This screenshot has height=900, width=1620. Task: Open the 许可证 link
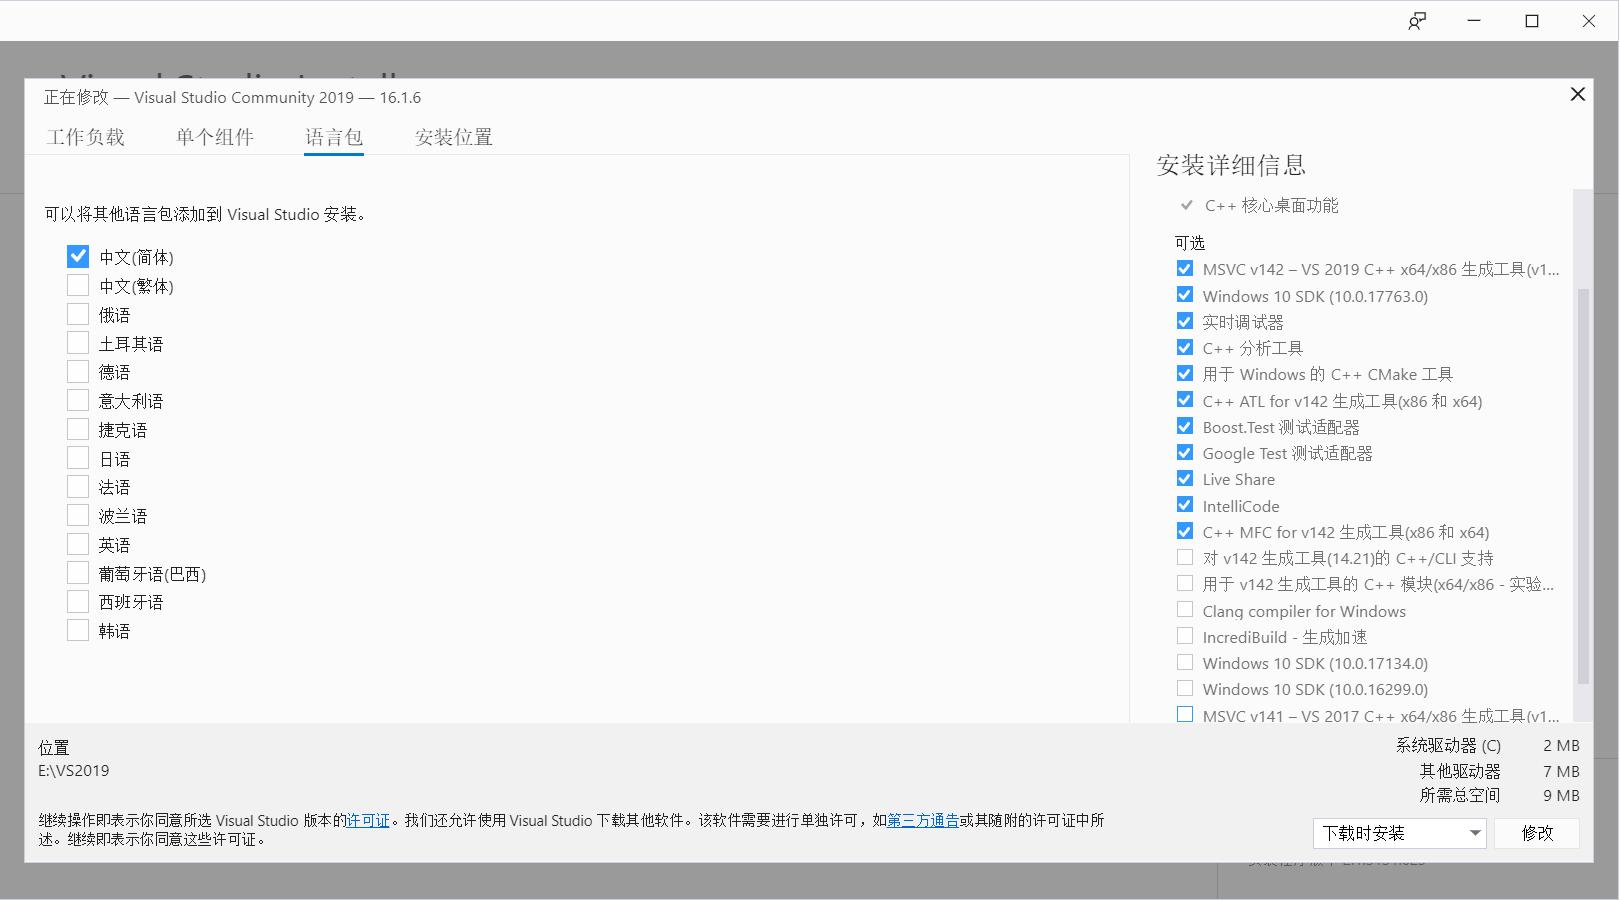tap(368, 820)
